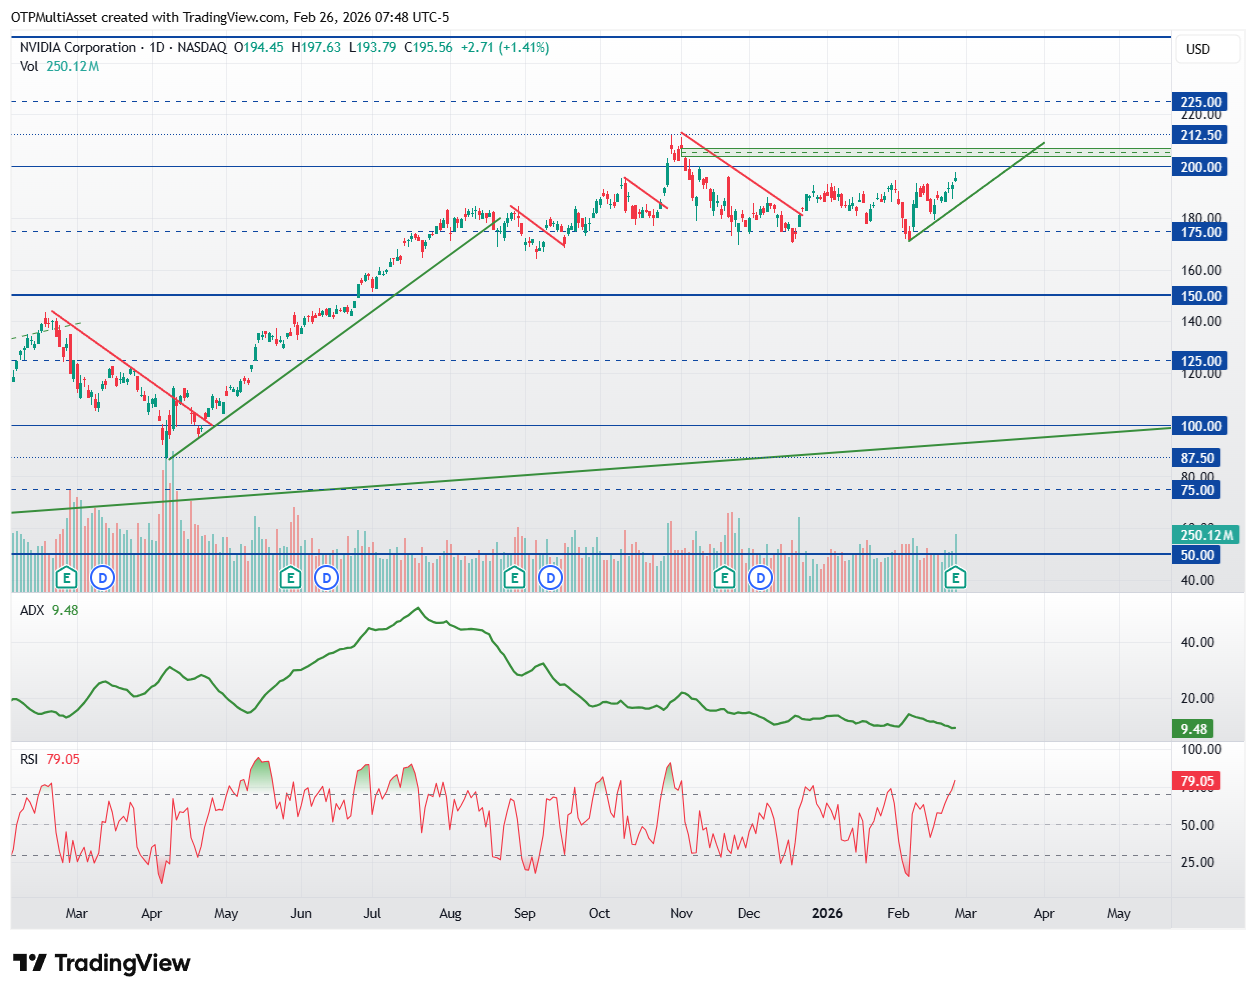Click the Dec label on time axis
This screenshot has width=1256, height=997.
(749, 913)
